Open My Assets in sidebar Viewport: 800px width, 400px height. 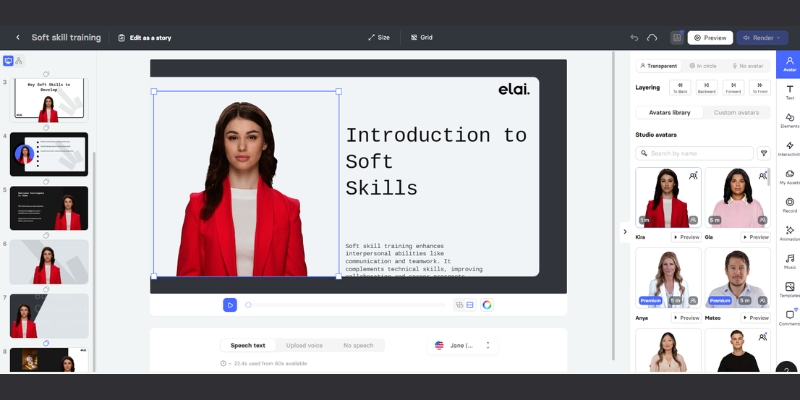789,177
